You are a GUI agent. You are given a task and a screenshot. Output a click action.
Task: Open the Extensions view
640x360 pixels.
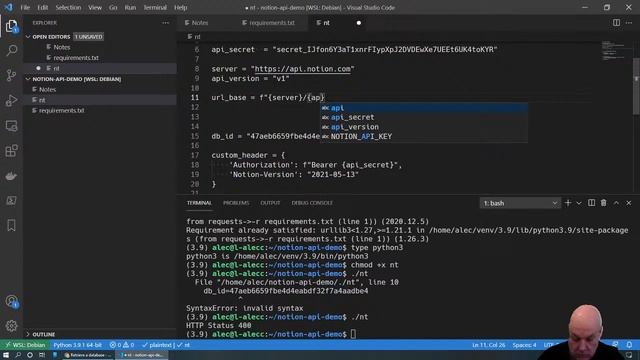(x=11, y=151)
